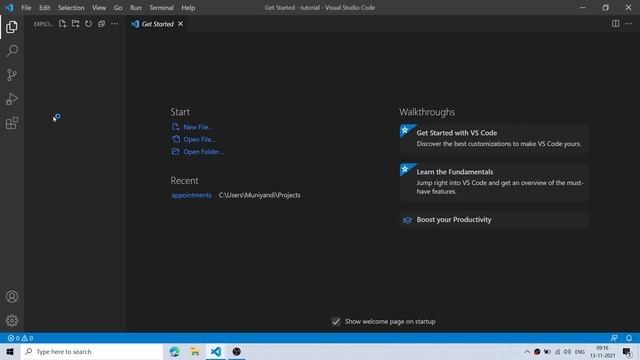Open the Extensions view
Image resolution: width=640 pixels, height=360 pixels.
click(12, 123)
